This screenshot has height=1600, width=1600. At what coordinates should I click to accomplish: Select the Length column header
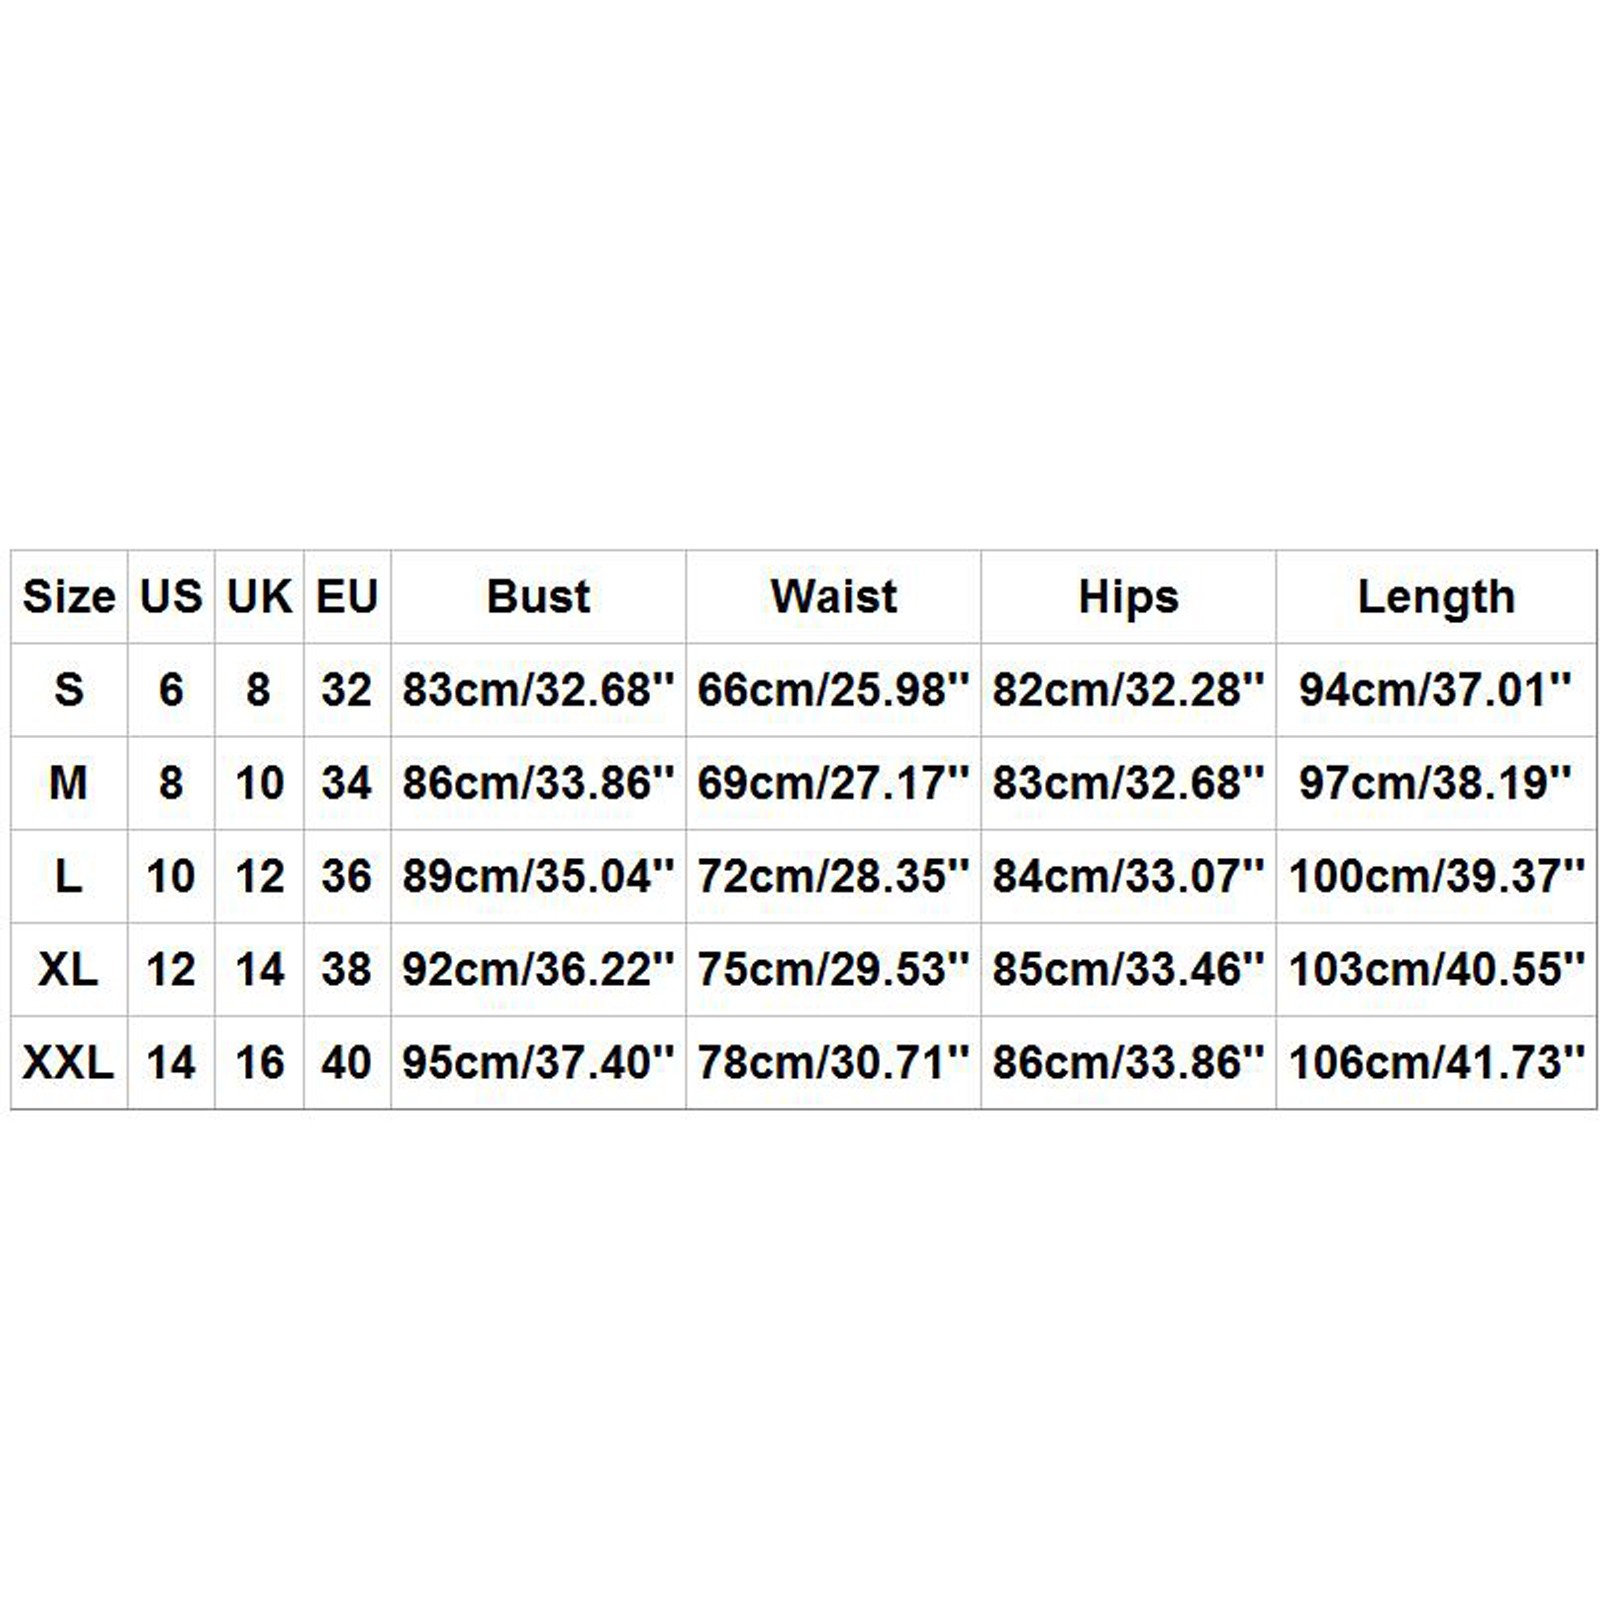pos(1436,597)
